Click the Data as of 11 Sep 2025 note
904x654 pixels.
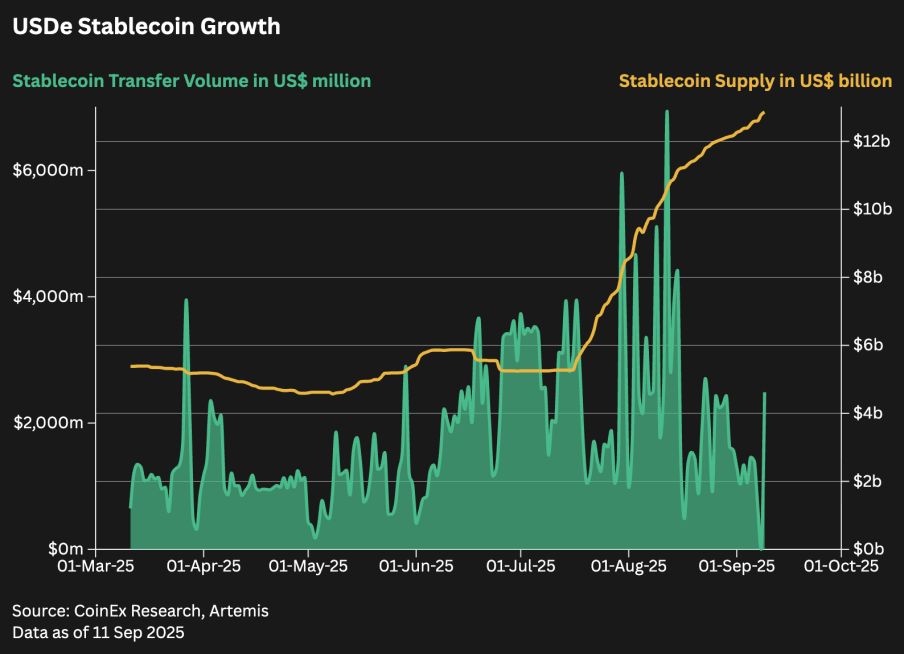tap(98, 633)
